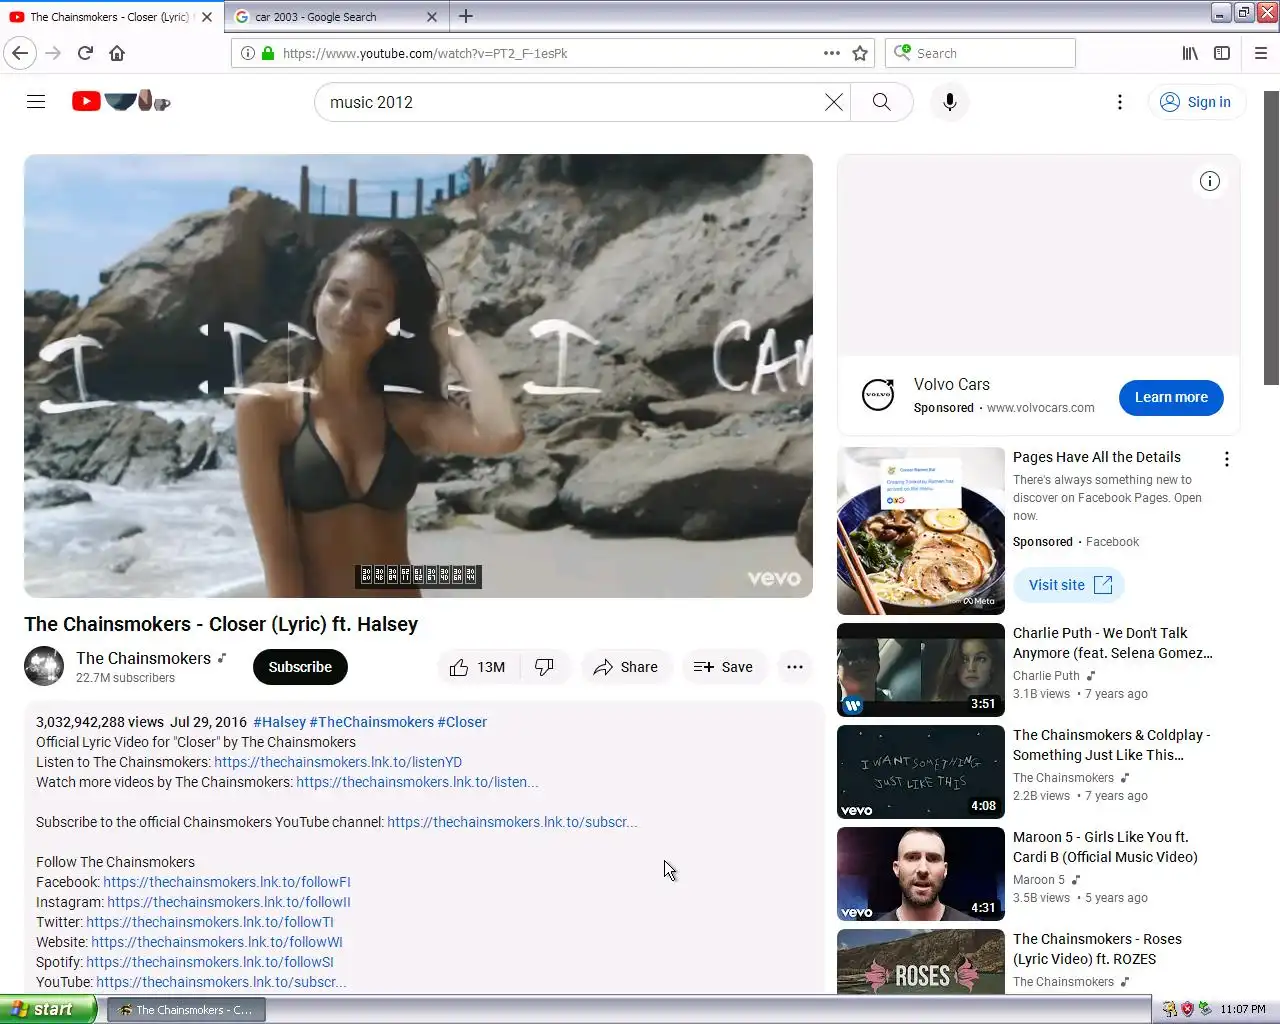Select The Chainsmokers - Closer tab
The width and height of the screenshot is (1280, 1024).
pos(110,17)
